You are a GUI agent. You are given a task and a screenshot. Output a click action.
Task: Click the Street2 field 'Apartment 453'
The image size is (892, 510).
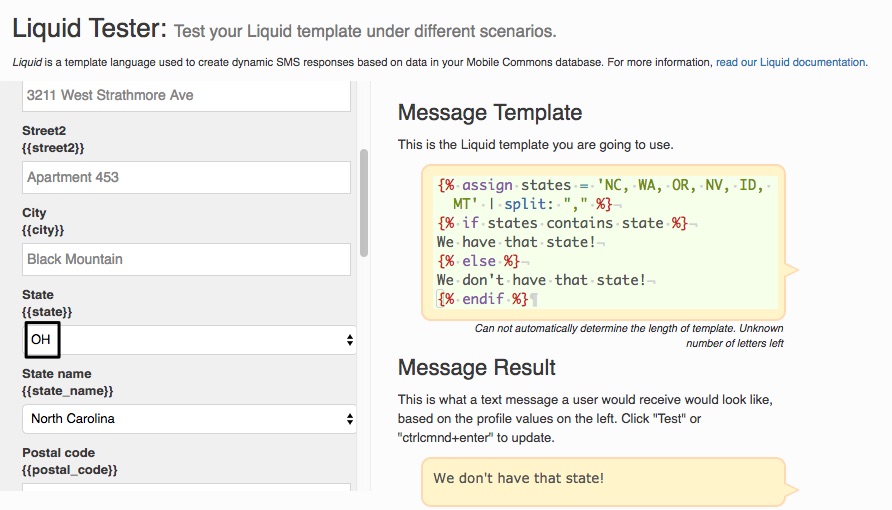pos(187,177)
